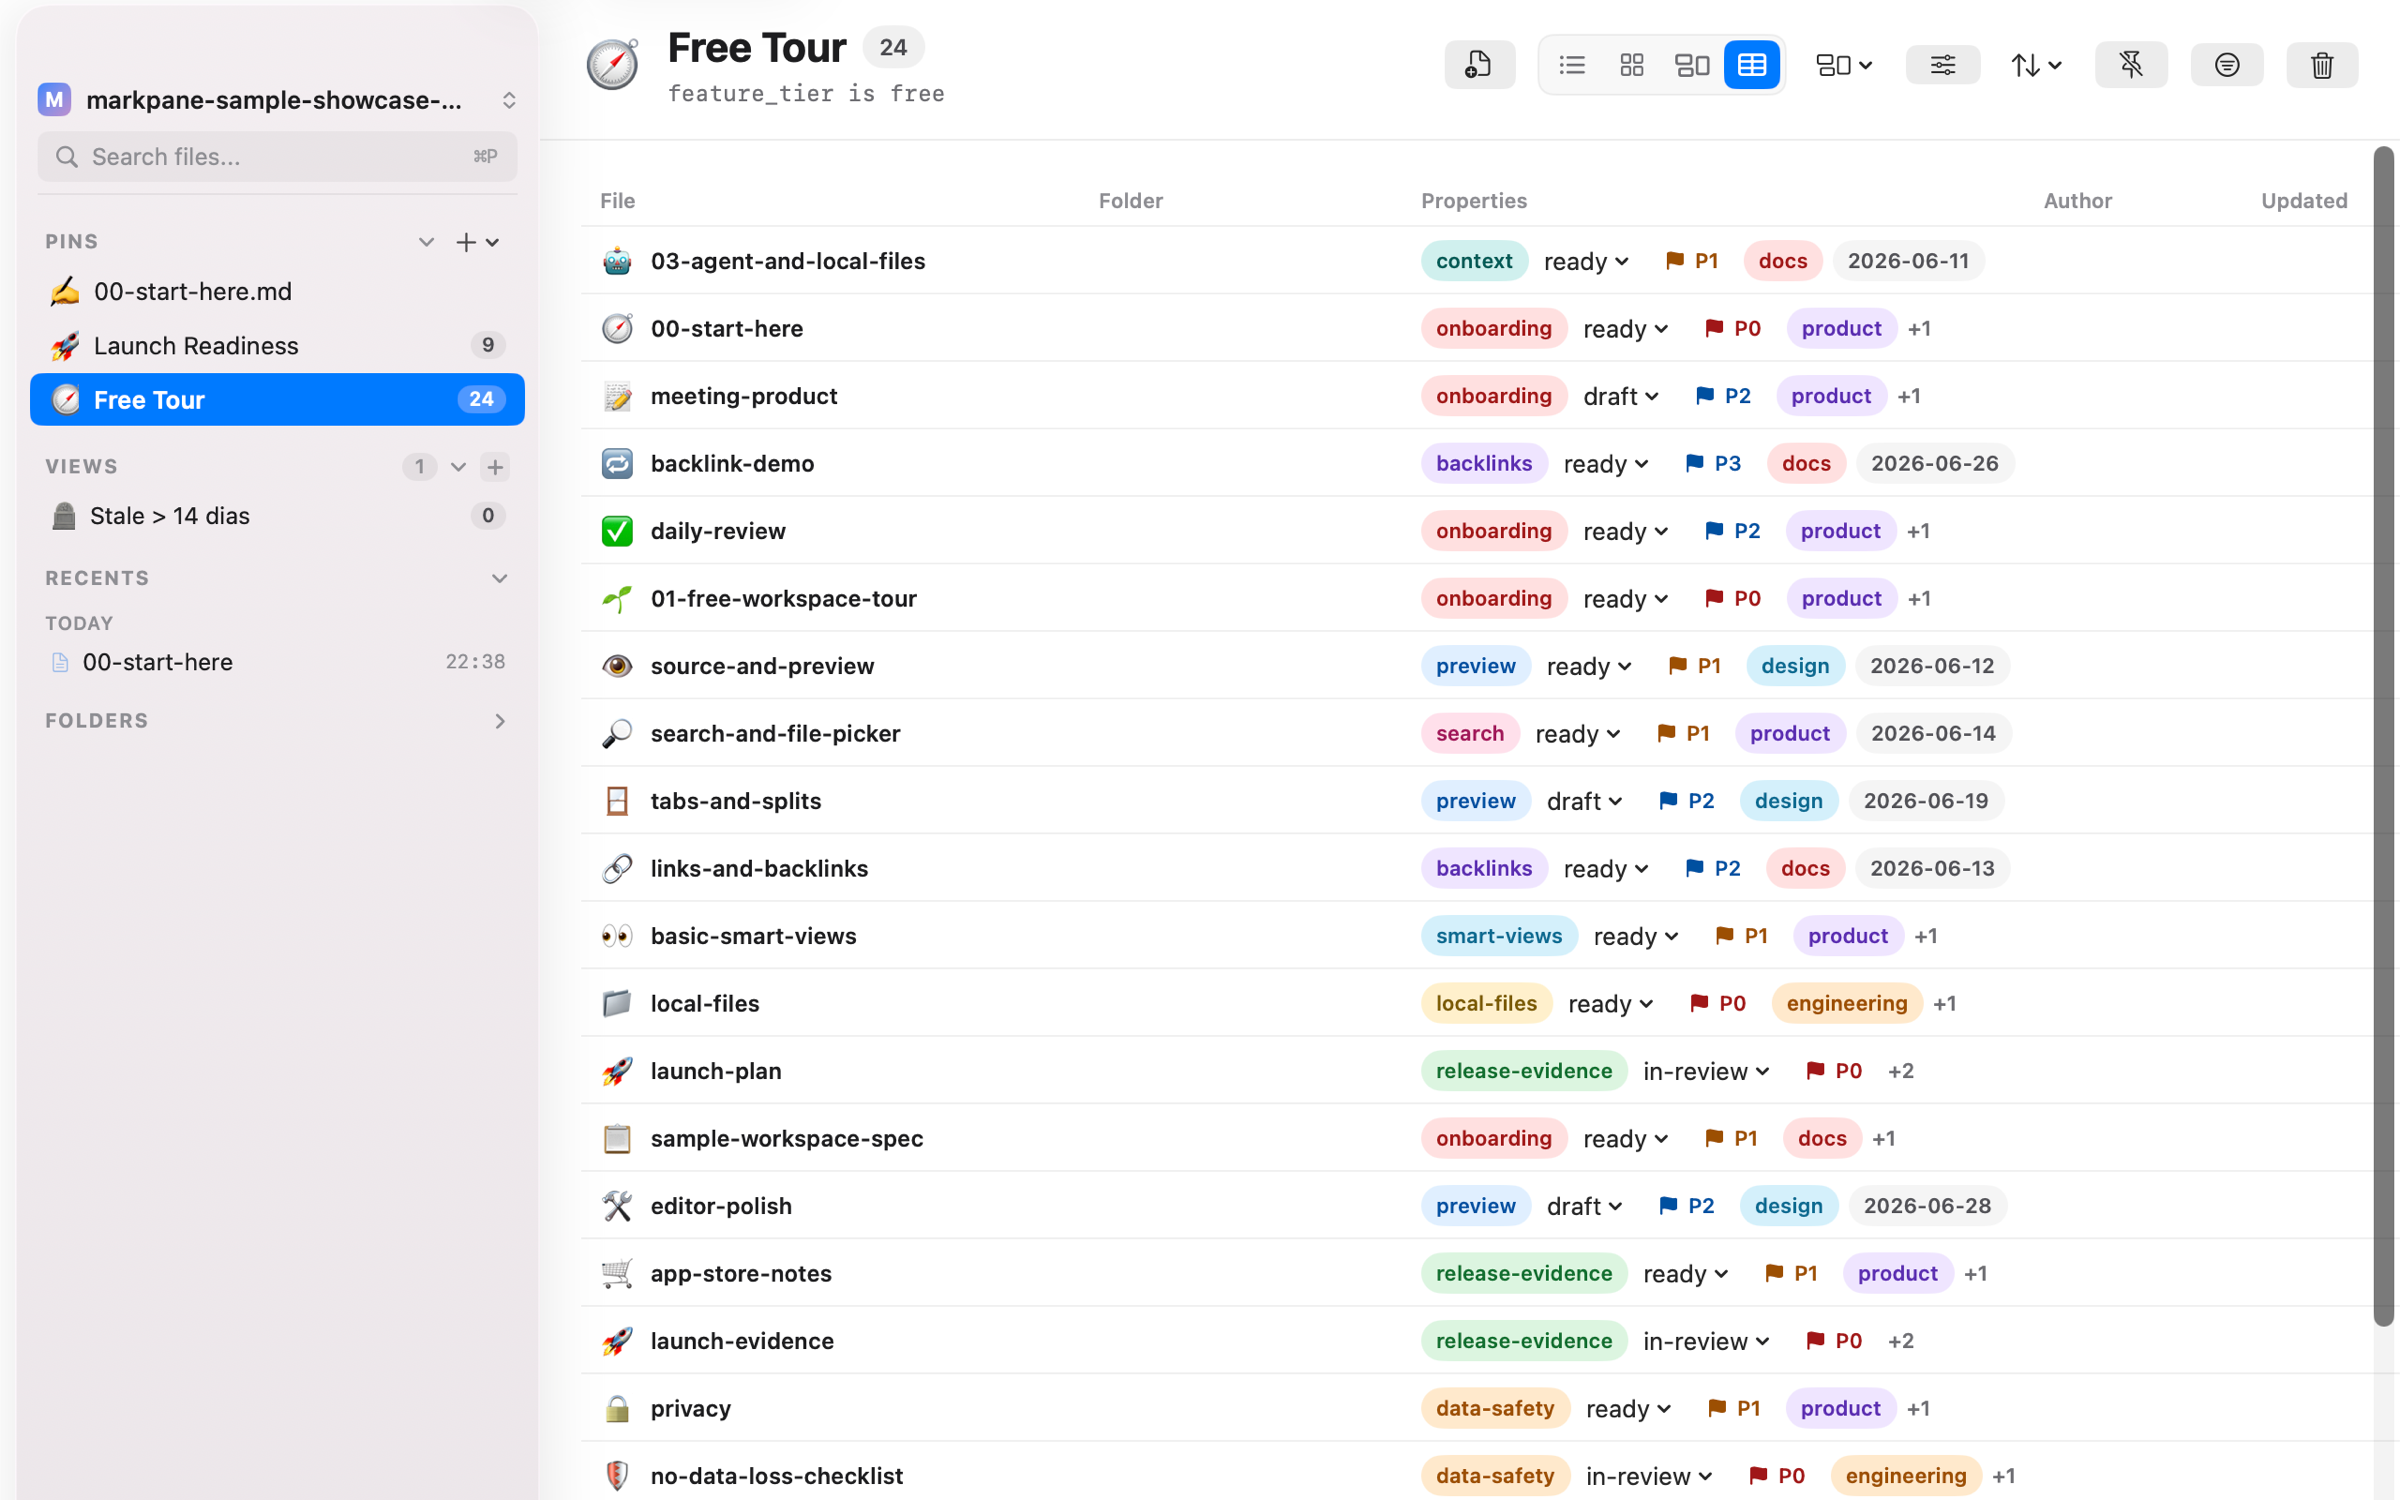Collapse the Pins section chevron

pyautogui.click(x=426, y=242)
